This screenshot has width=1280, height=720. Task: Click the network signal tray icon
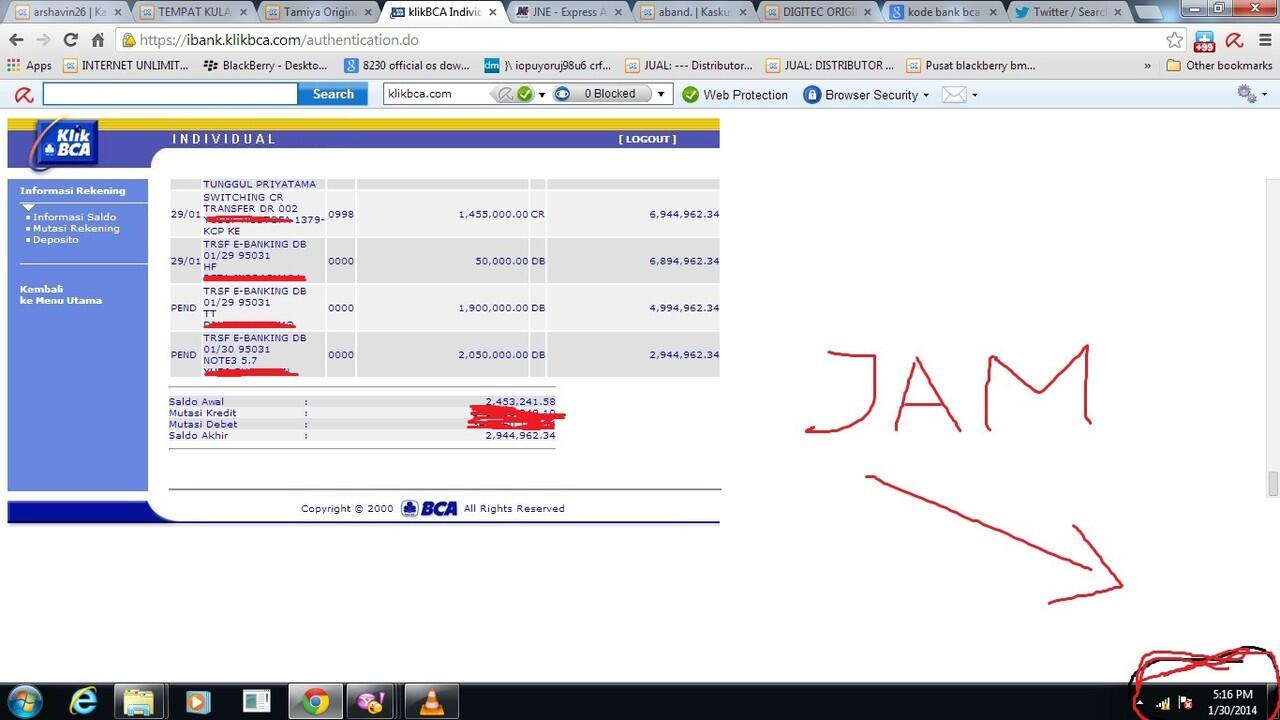1162,703
